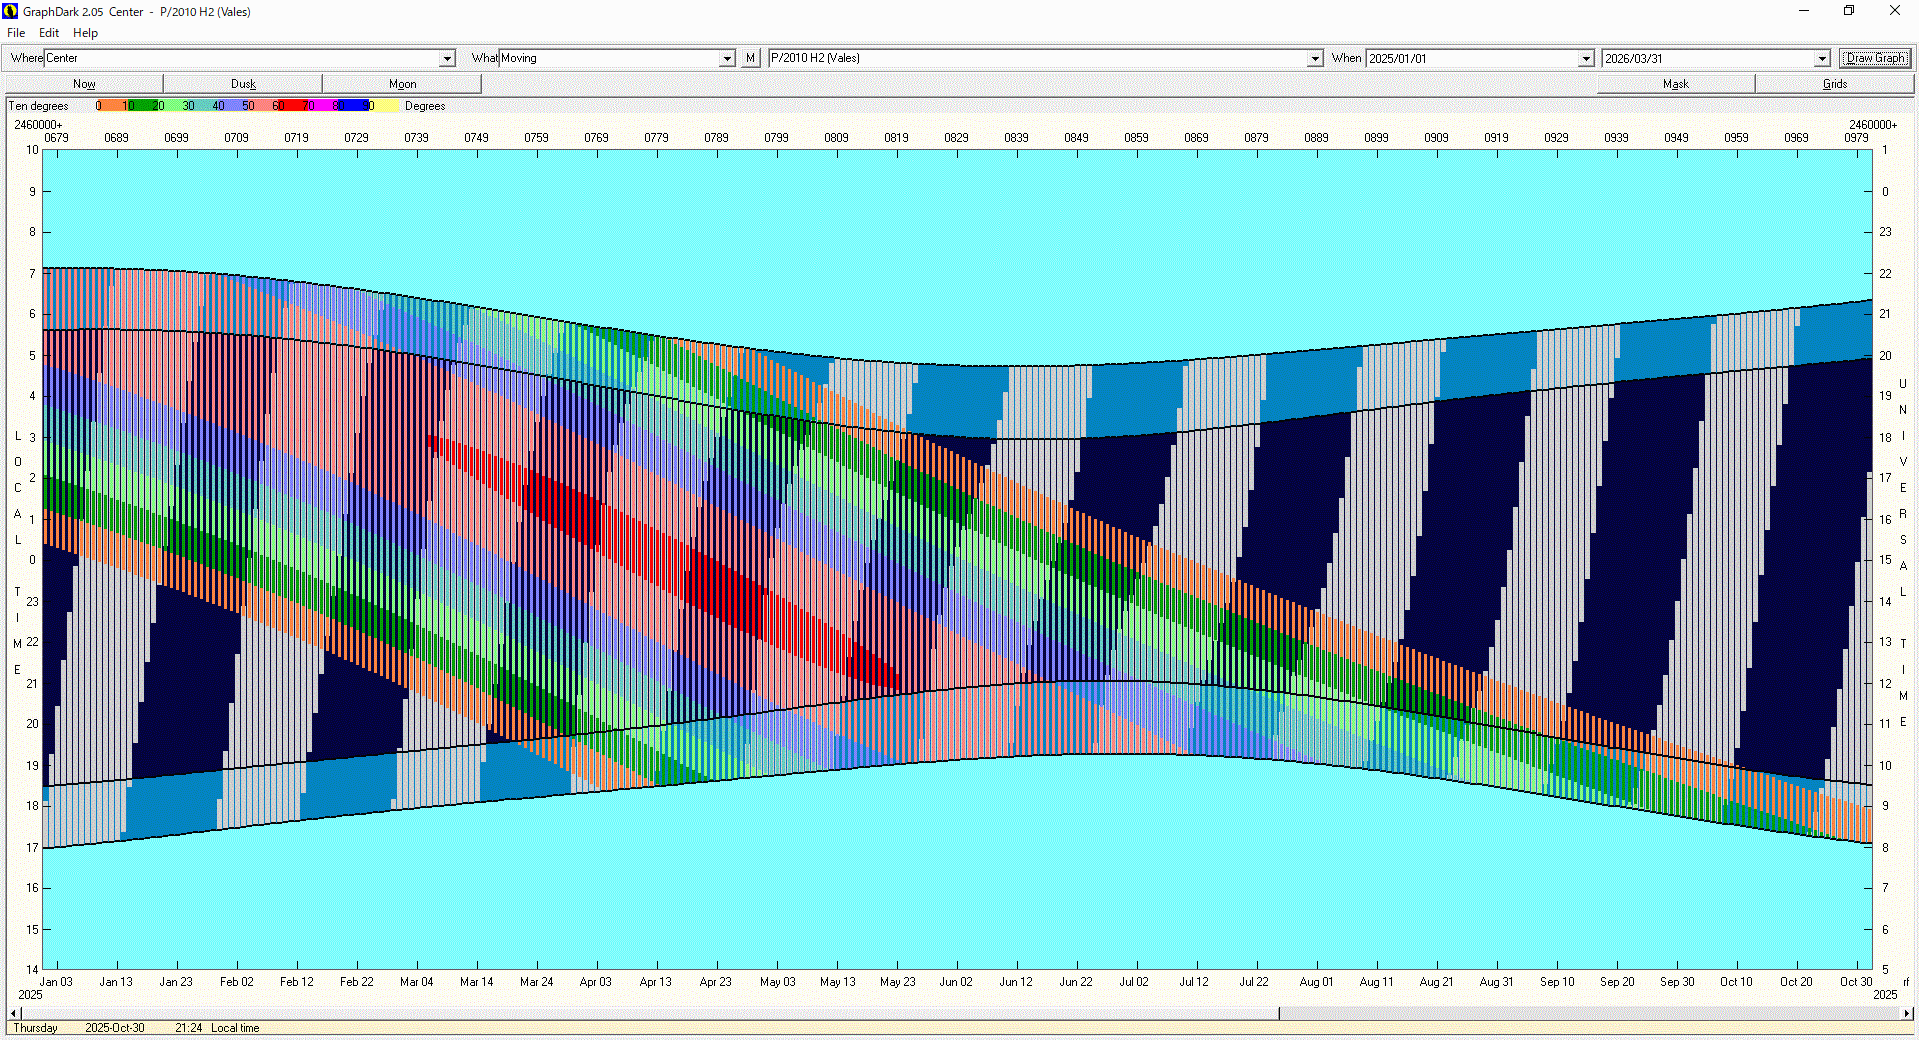Close the GraphDark window
1919x1040 pixels.
1895,11
